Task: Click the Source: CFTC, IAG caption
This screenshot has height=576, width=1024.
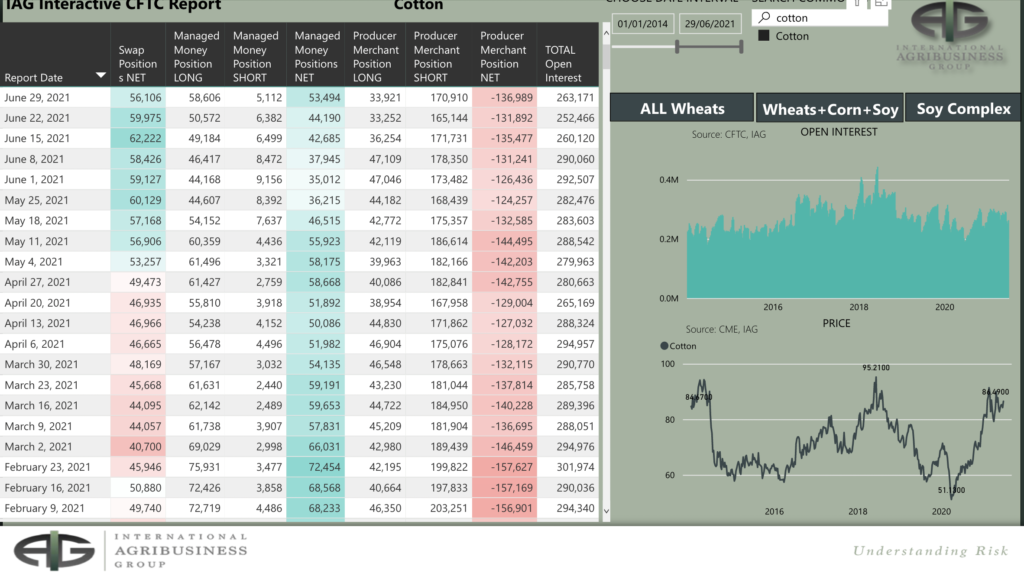Action: point(729,135)
